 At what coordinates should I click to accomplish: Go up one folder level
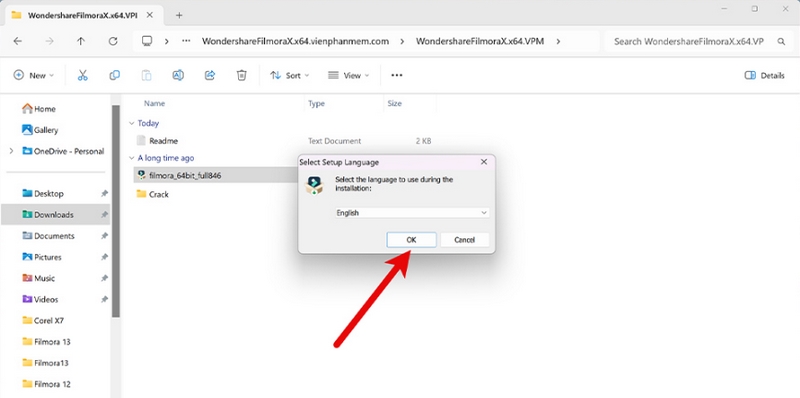click(x=81, y=41)
